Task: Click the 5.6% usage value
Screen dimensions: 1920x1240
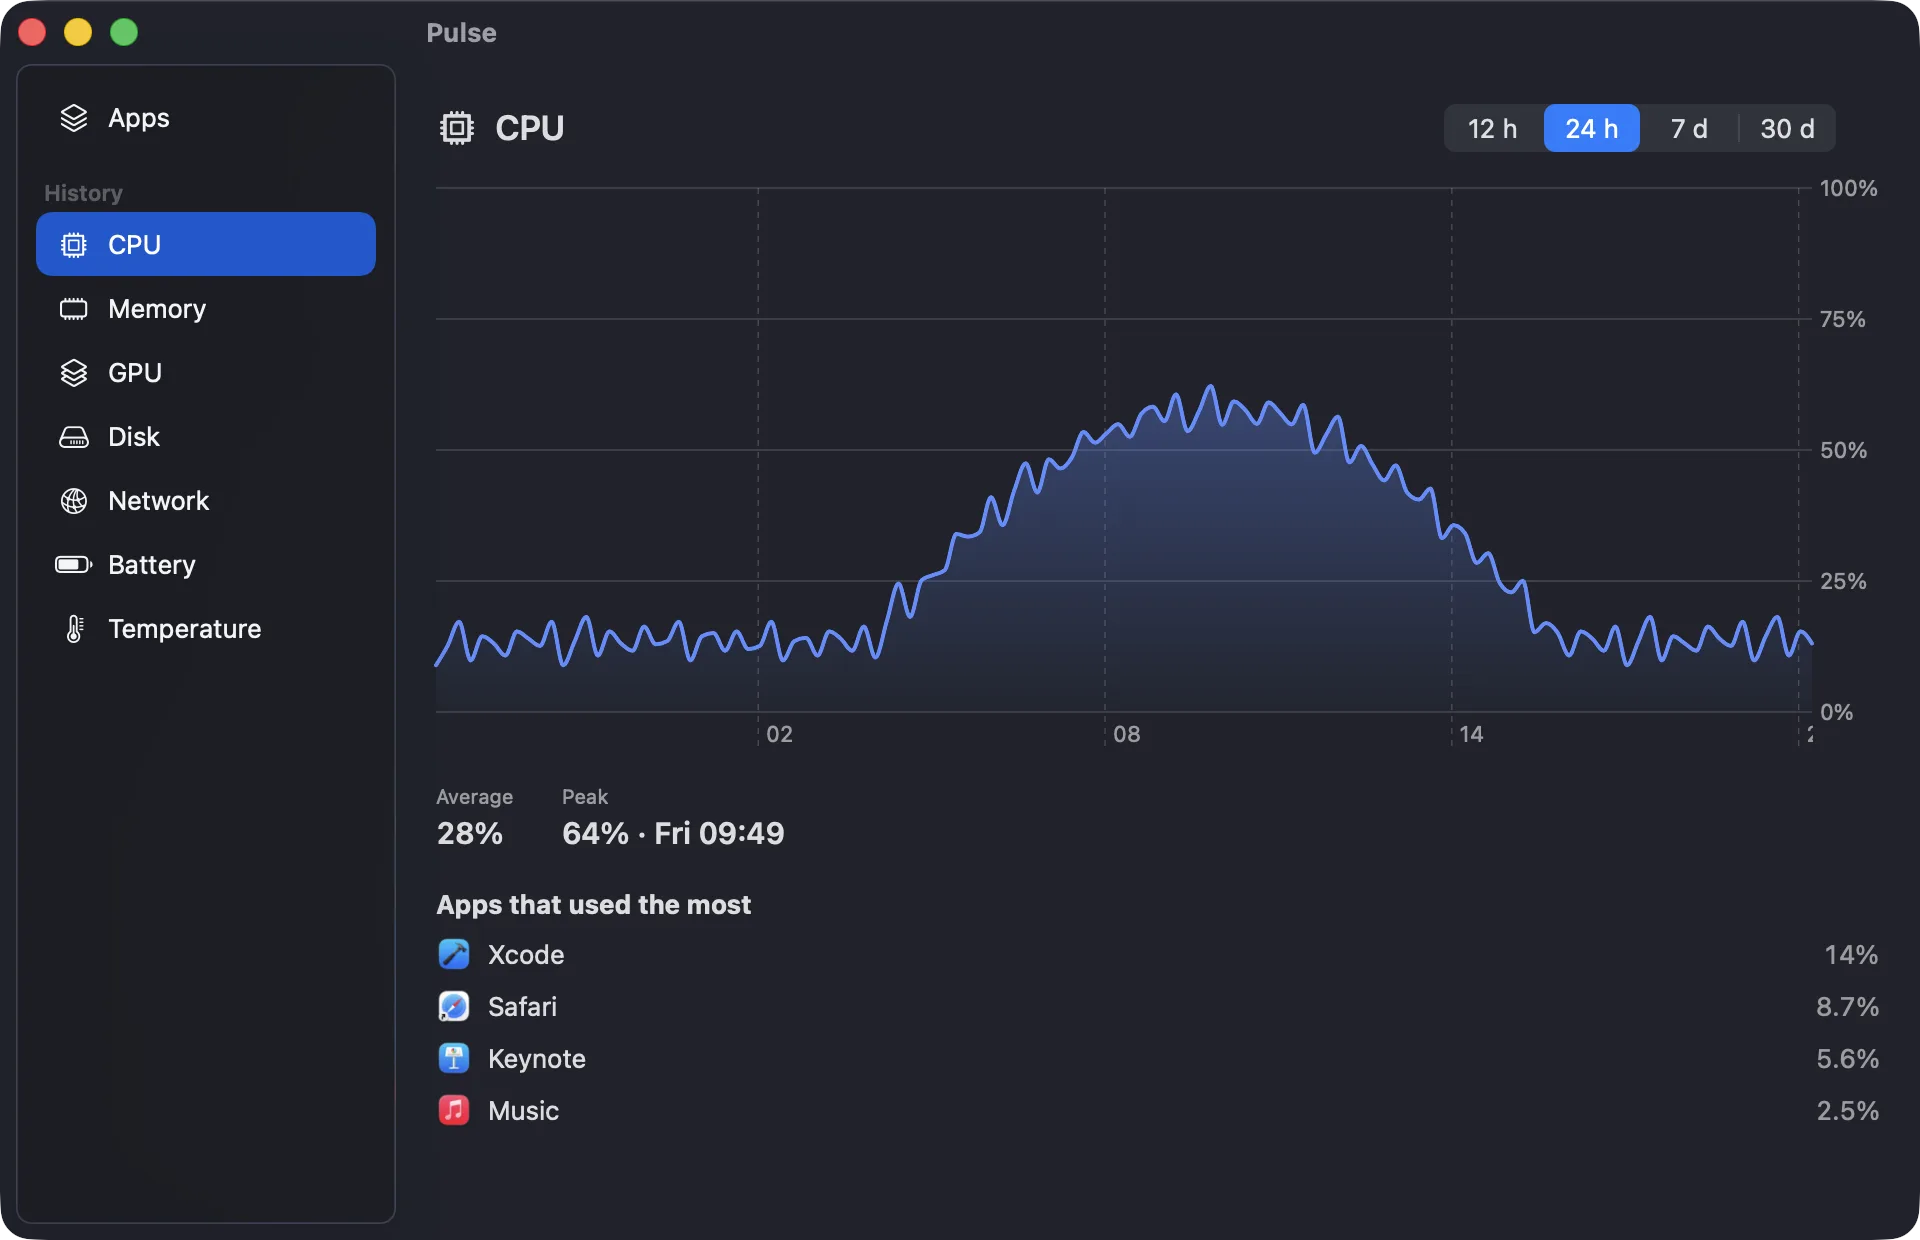Action: 1847,1059
